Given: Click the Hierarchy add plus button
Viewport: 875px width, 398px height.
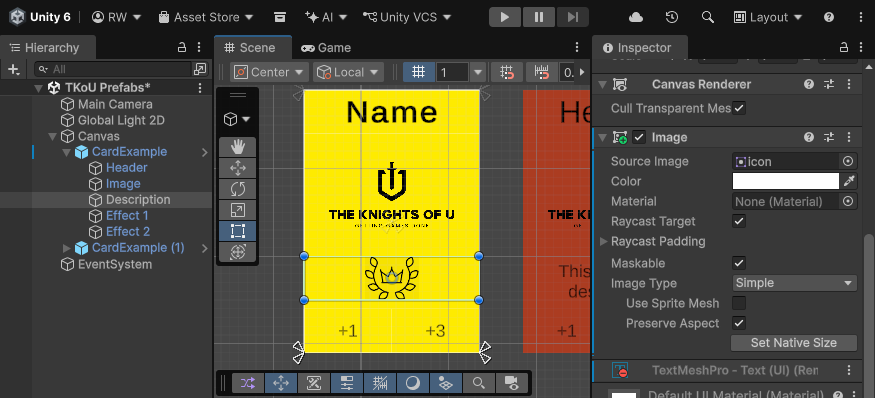Looking at the screenshot, I should pyautogui.click(x=13, y=69).
